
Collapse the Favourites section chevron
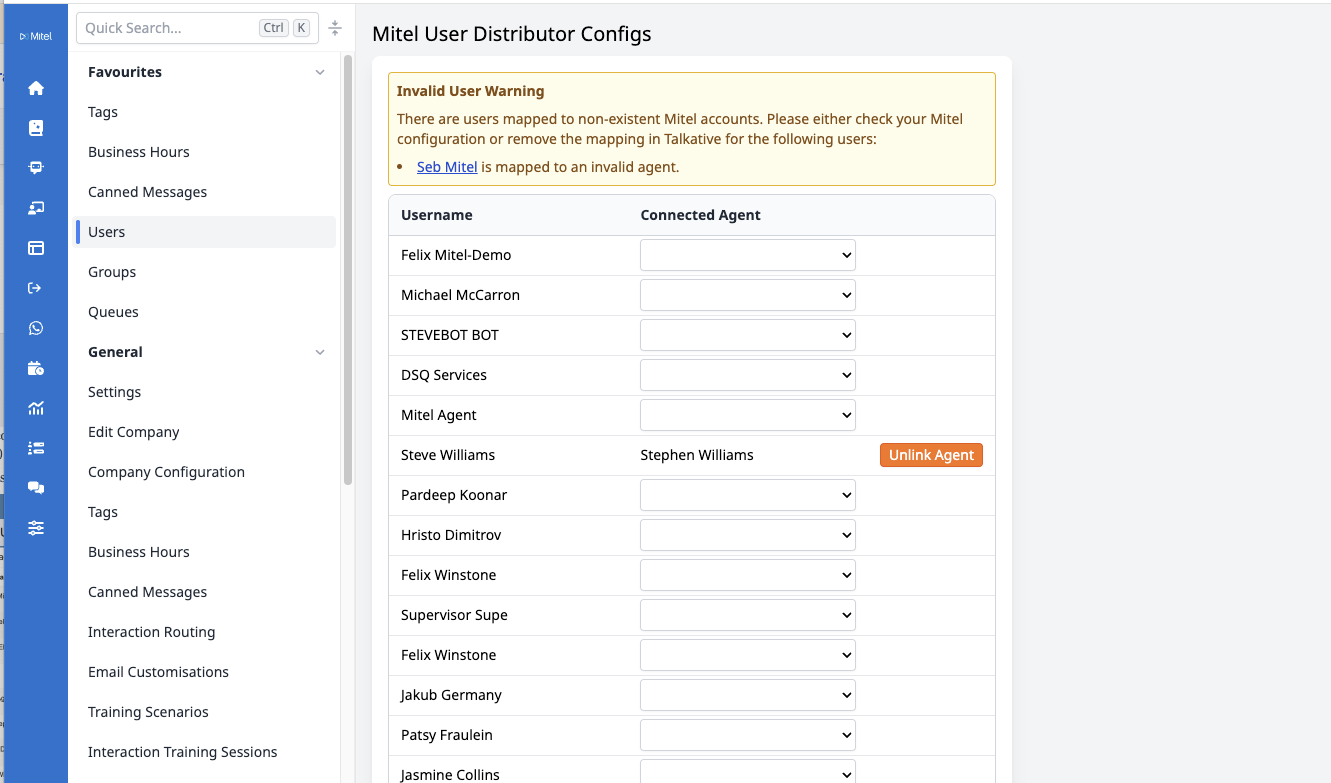pos(320,72)
